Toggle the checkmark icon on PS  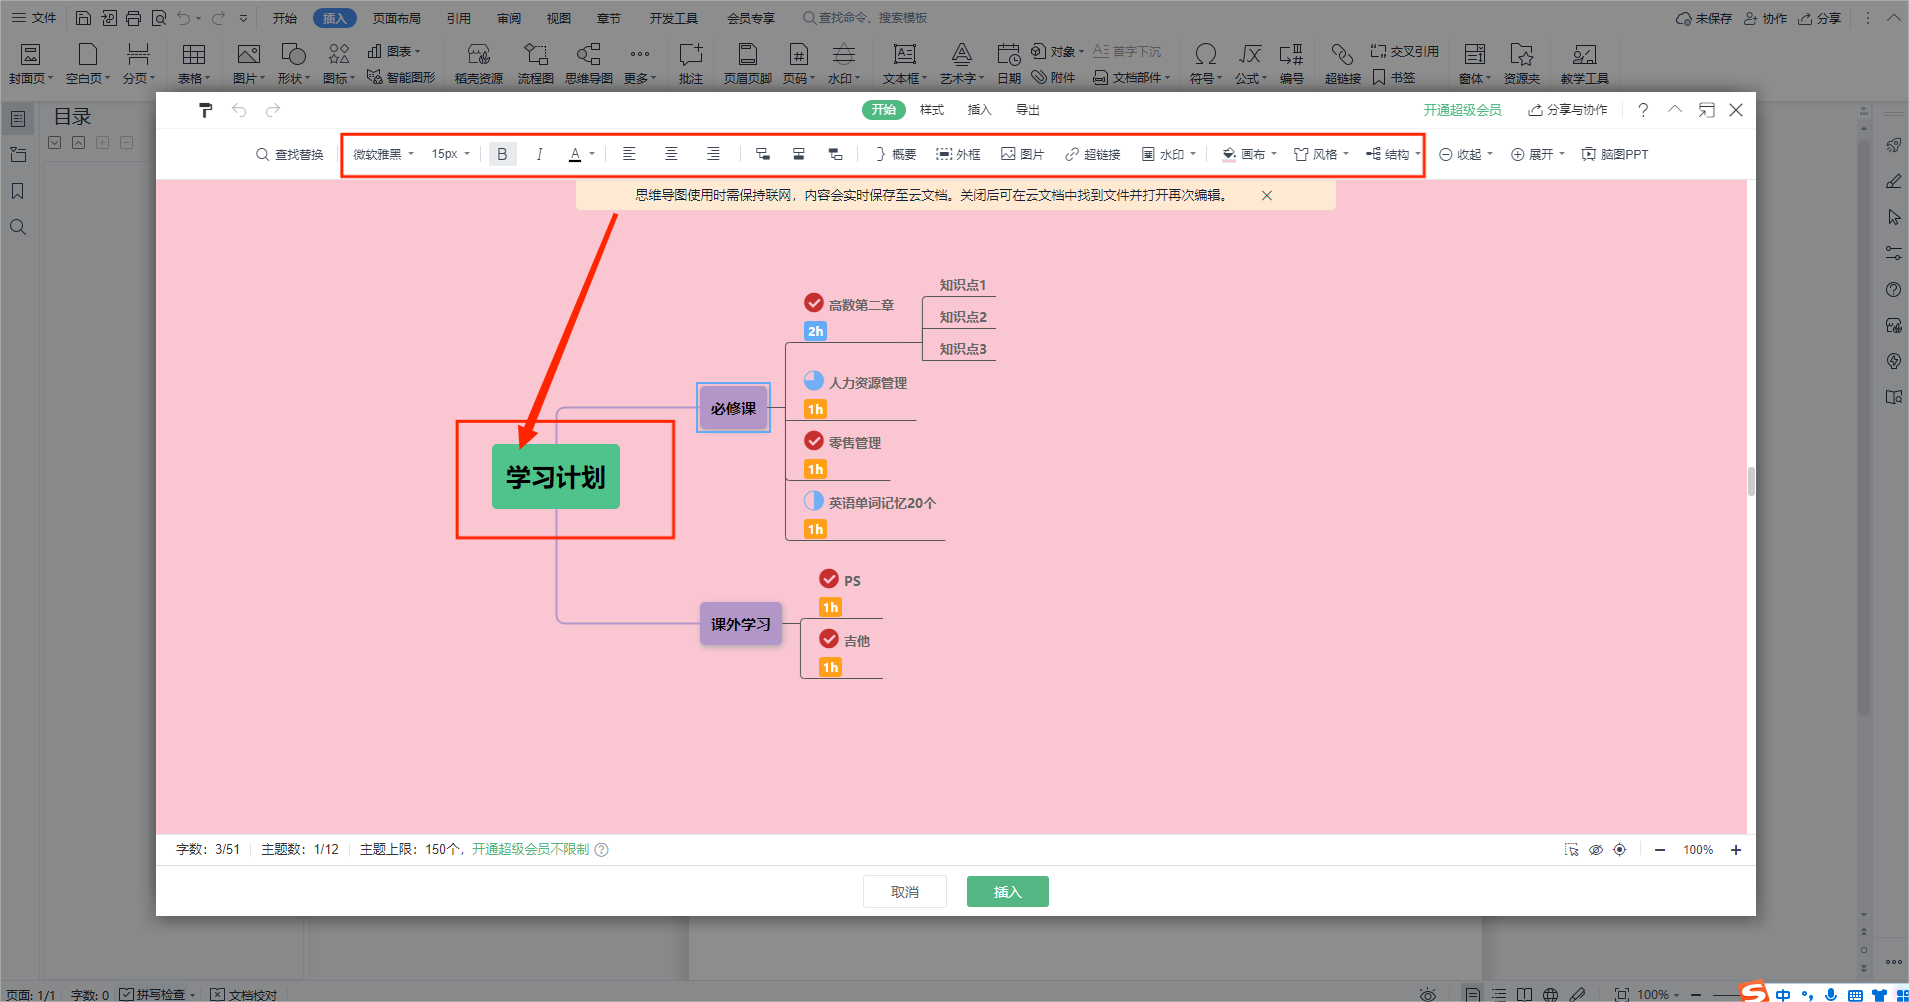829,579
